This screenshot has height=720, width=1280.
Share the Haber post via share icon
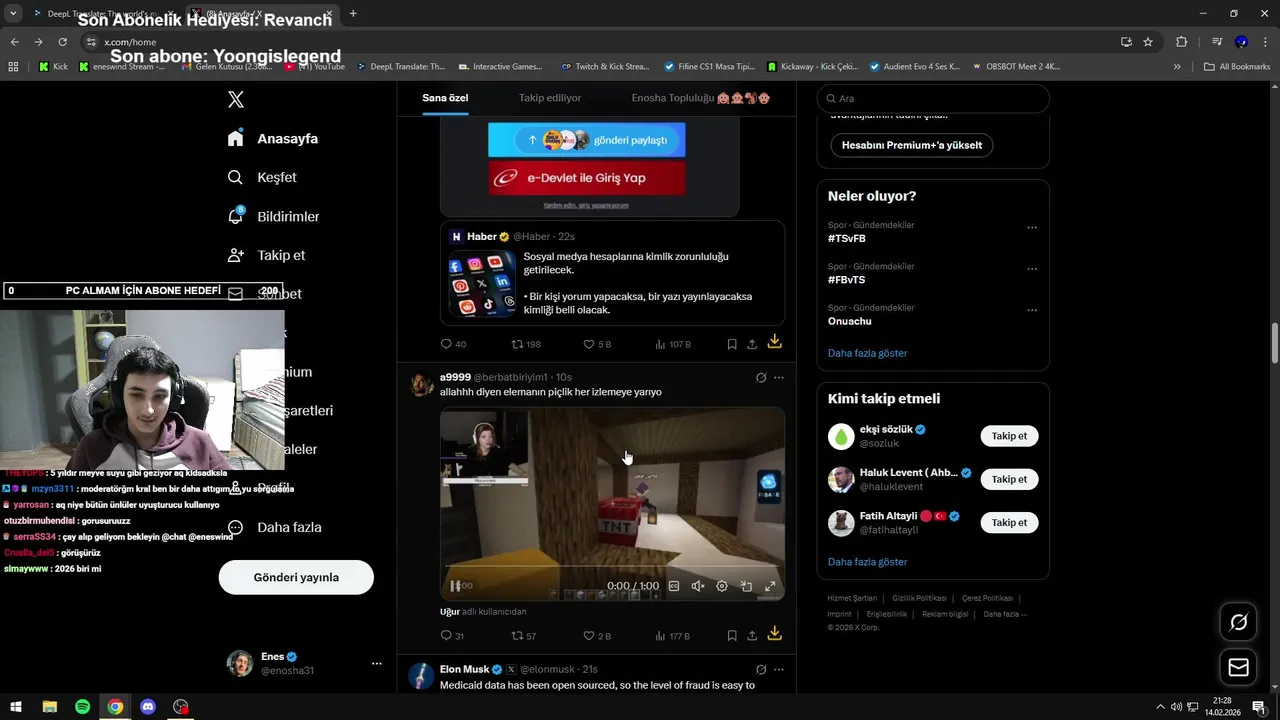coord(752,344)
